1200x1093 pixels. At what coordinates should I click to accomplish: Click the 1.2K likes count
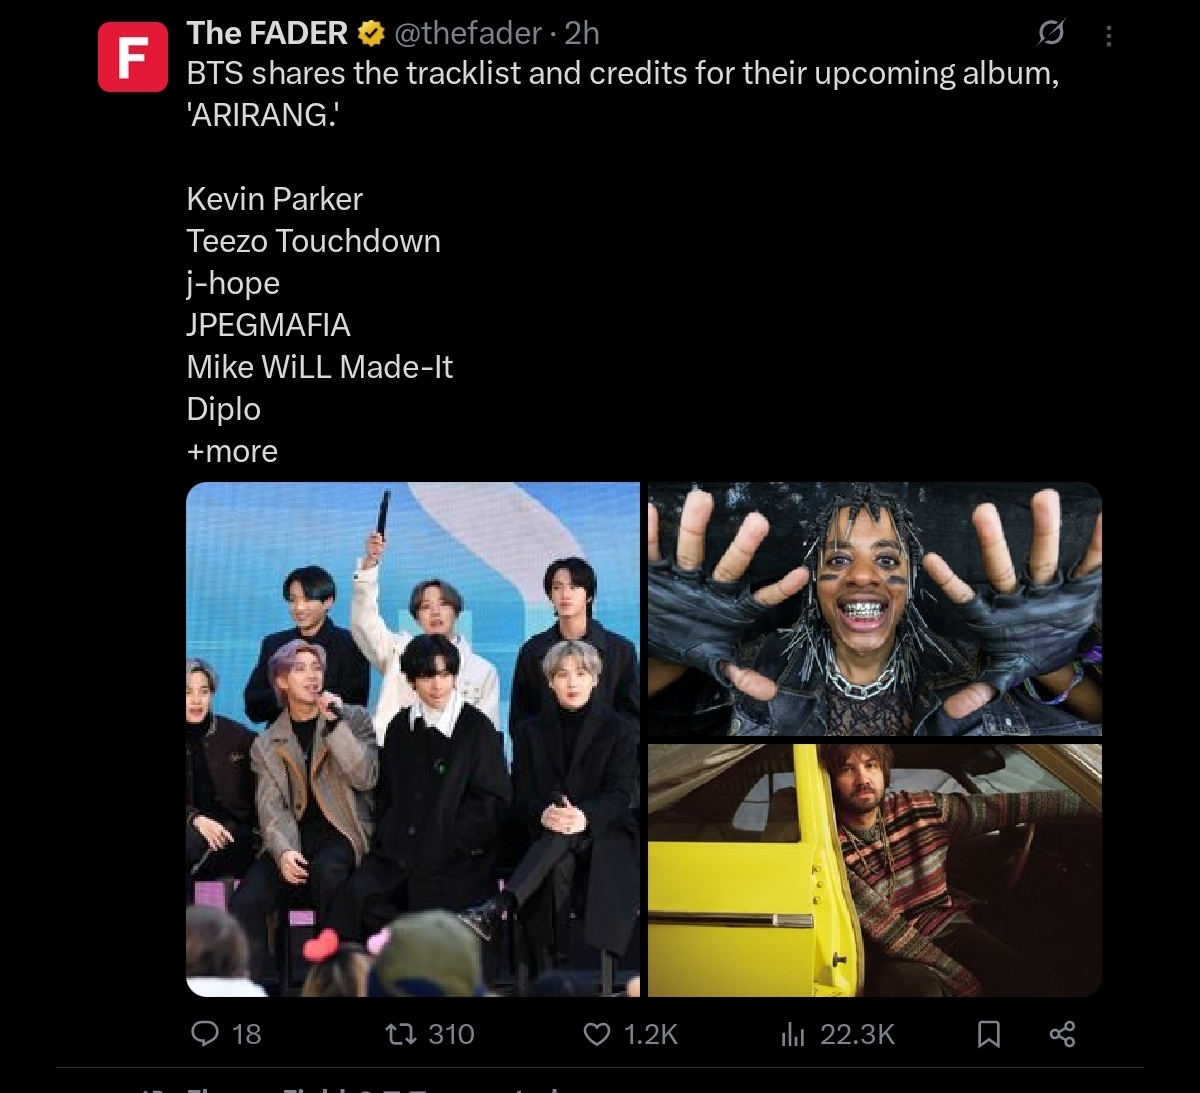coord(651,1034)
